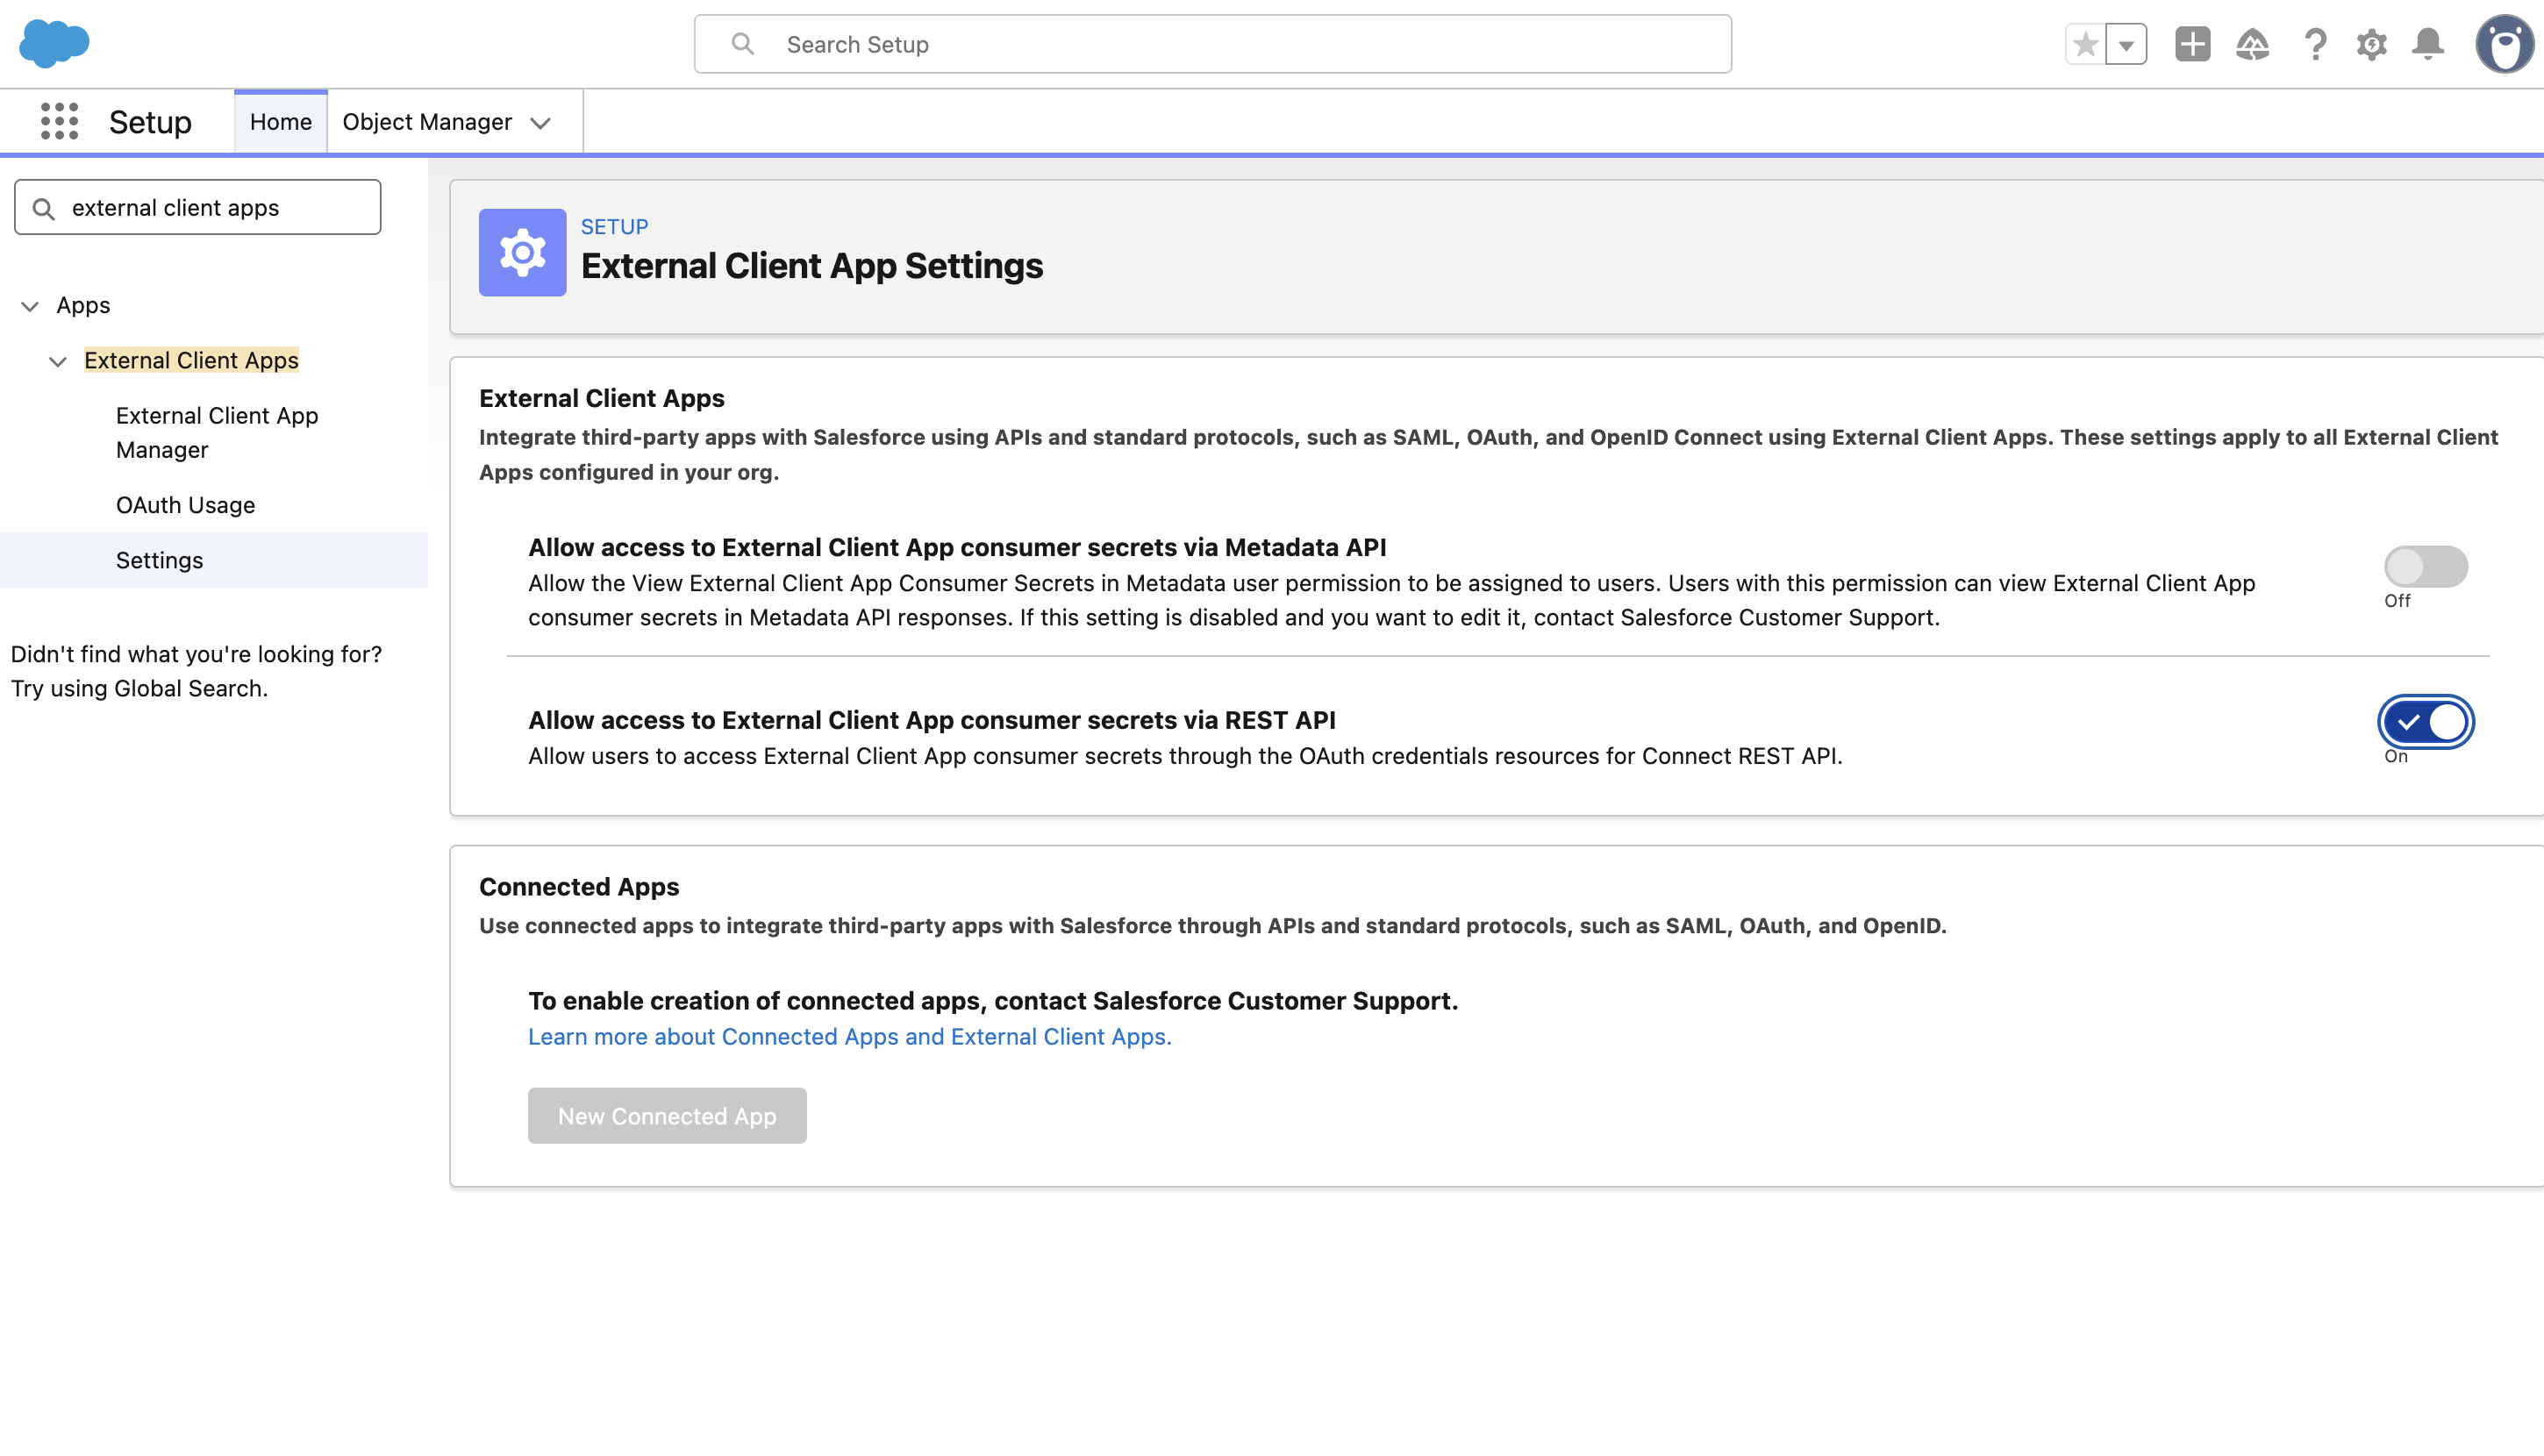Focus the Search Setup field
The image size is (2544, 1456).
1212,44
